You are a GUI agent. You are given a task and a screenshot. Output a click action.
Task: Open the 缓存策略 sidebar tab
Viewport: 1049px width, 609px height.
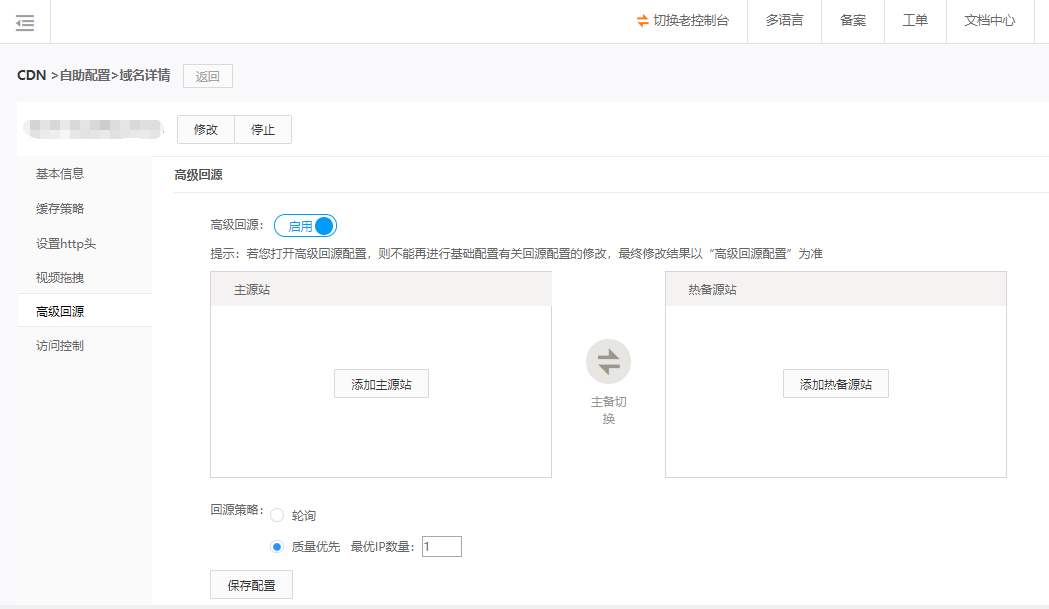click(x=60, y=209)
